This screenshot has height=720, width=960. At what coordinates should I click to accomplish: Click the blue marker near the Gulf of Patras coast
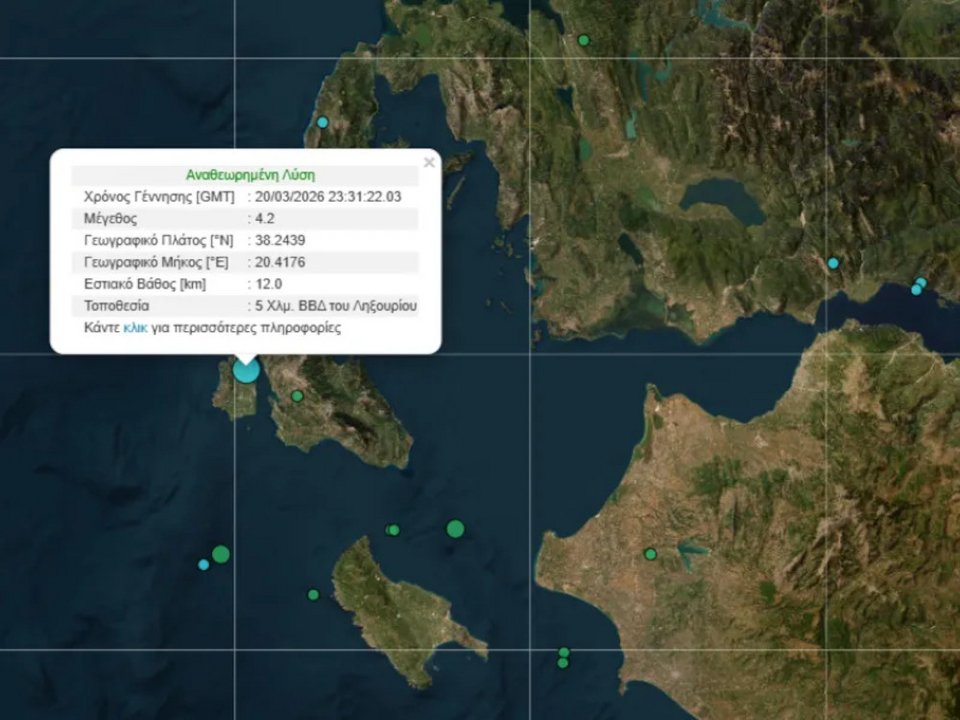833,263
